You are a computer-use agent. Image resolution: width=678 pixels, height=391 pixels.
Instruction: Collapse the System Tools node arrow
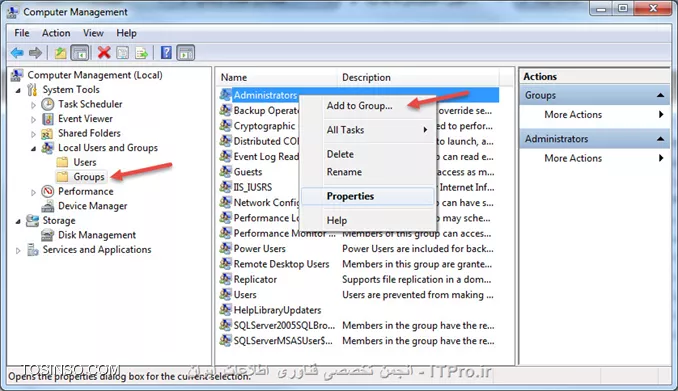coord(18,90)
